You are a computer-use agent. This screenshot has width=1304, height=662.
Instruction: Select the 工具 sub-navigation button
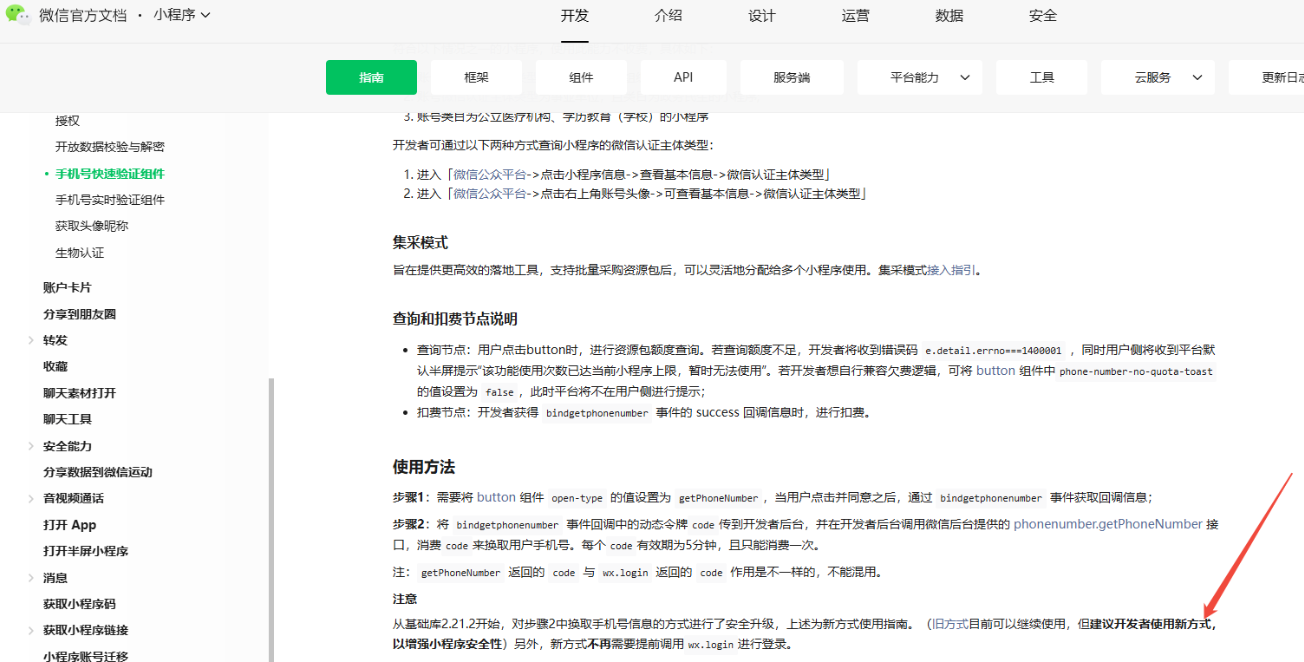pyautogui.click(x=1042, y=77)
